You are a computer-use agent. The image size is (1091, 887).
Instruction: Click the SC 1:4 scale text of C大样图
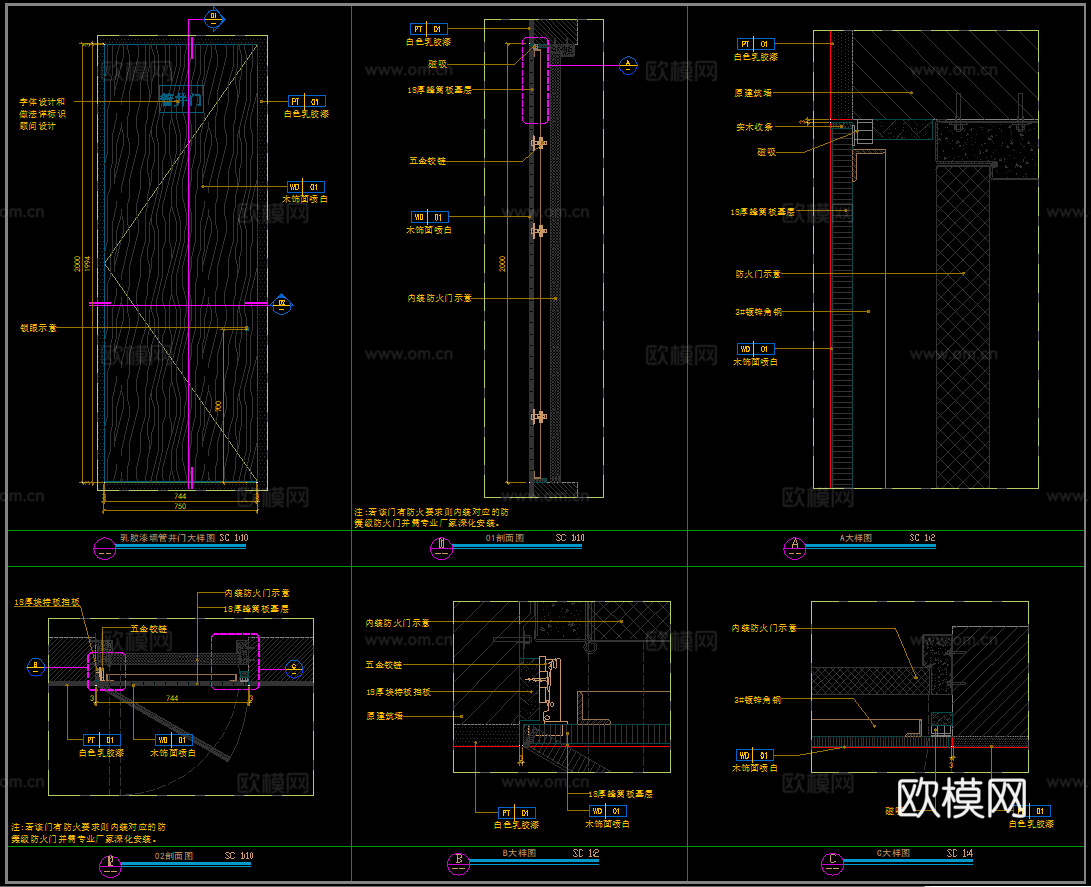(x=959, y=853)
